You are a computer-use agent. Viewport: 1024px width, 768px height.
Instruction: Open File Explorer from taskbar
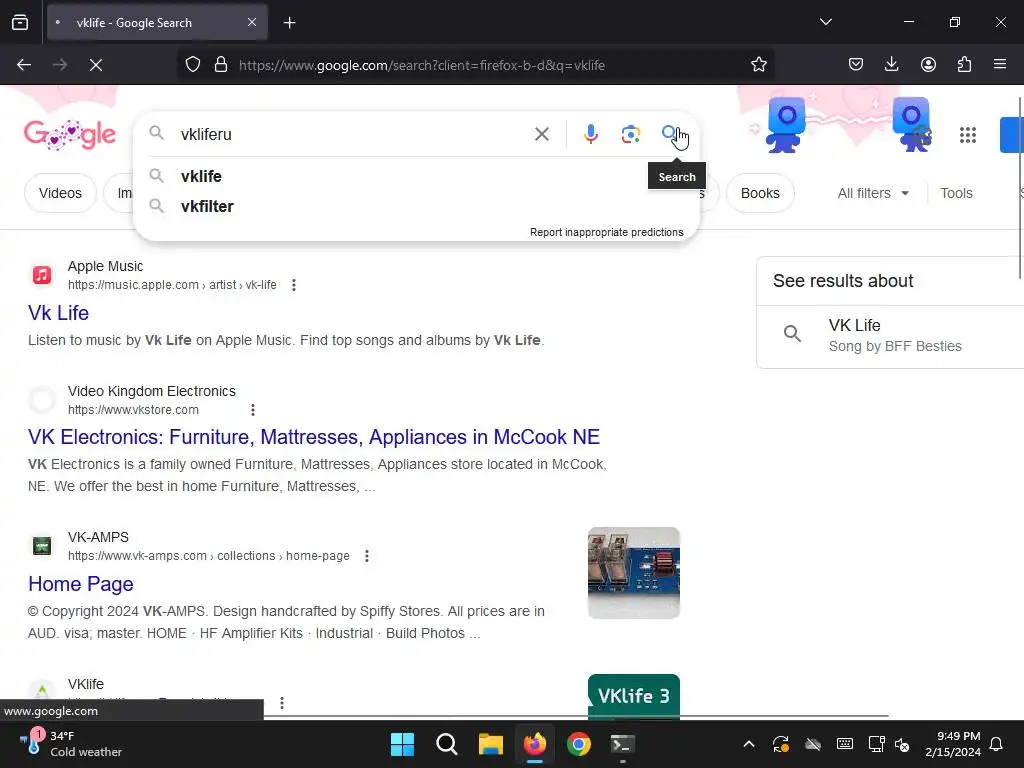(x=490, y=744)
